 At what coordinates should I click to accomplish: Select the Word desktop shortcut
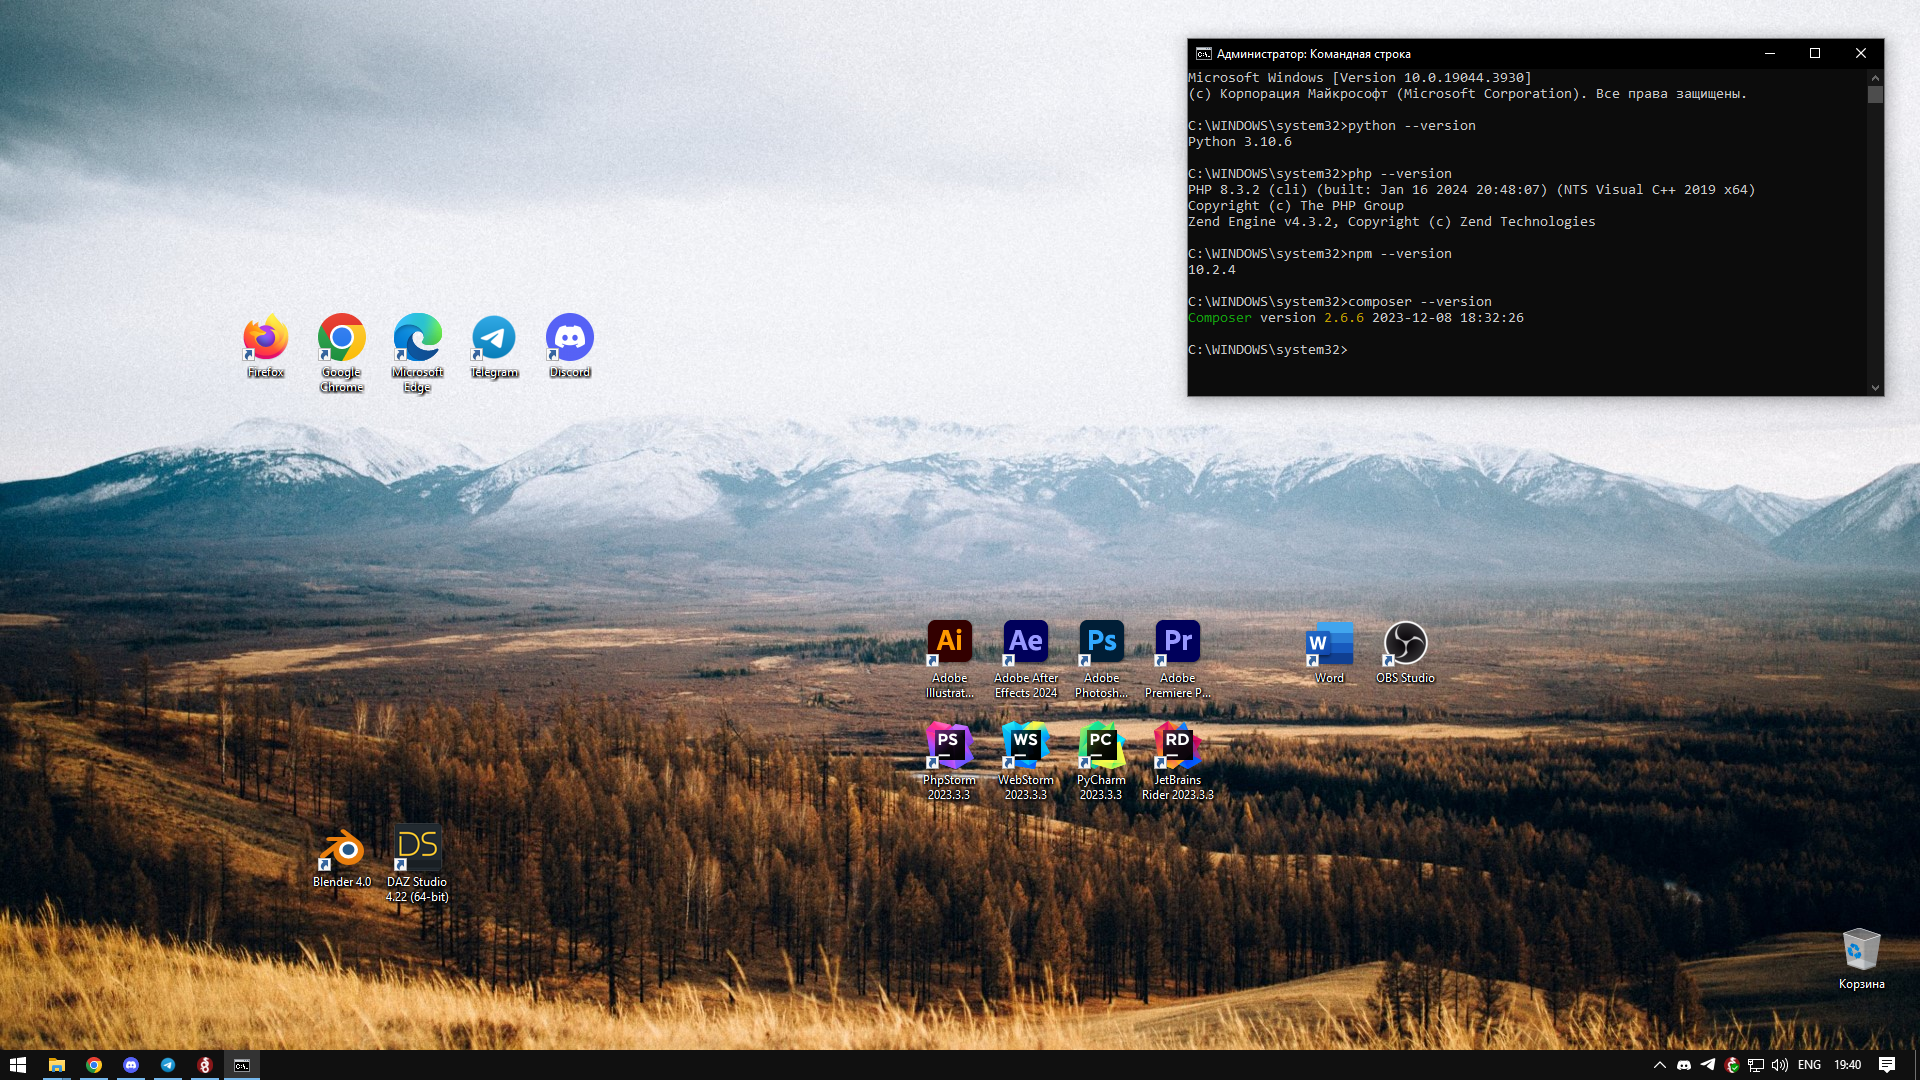[1330, 652]
